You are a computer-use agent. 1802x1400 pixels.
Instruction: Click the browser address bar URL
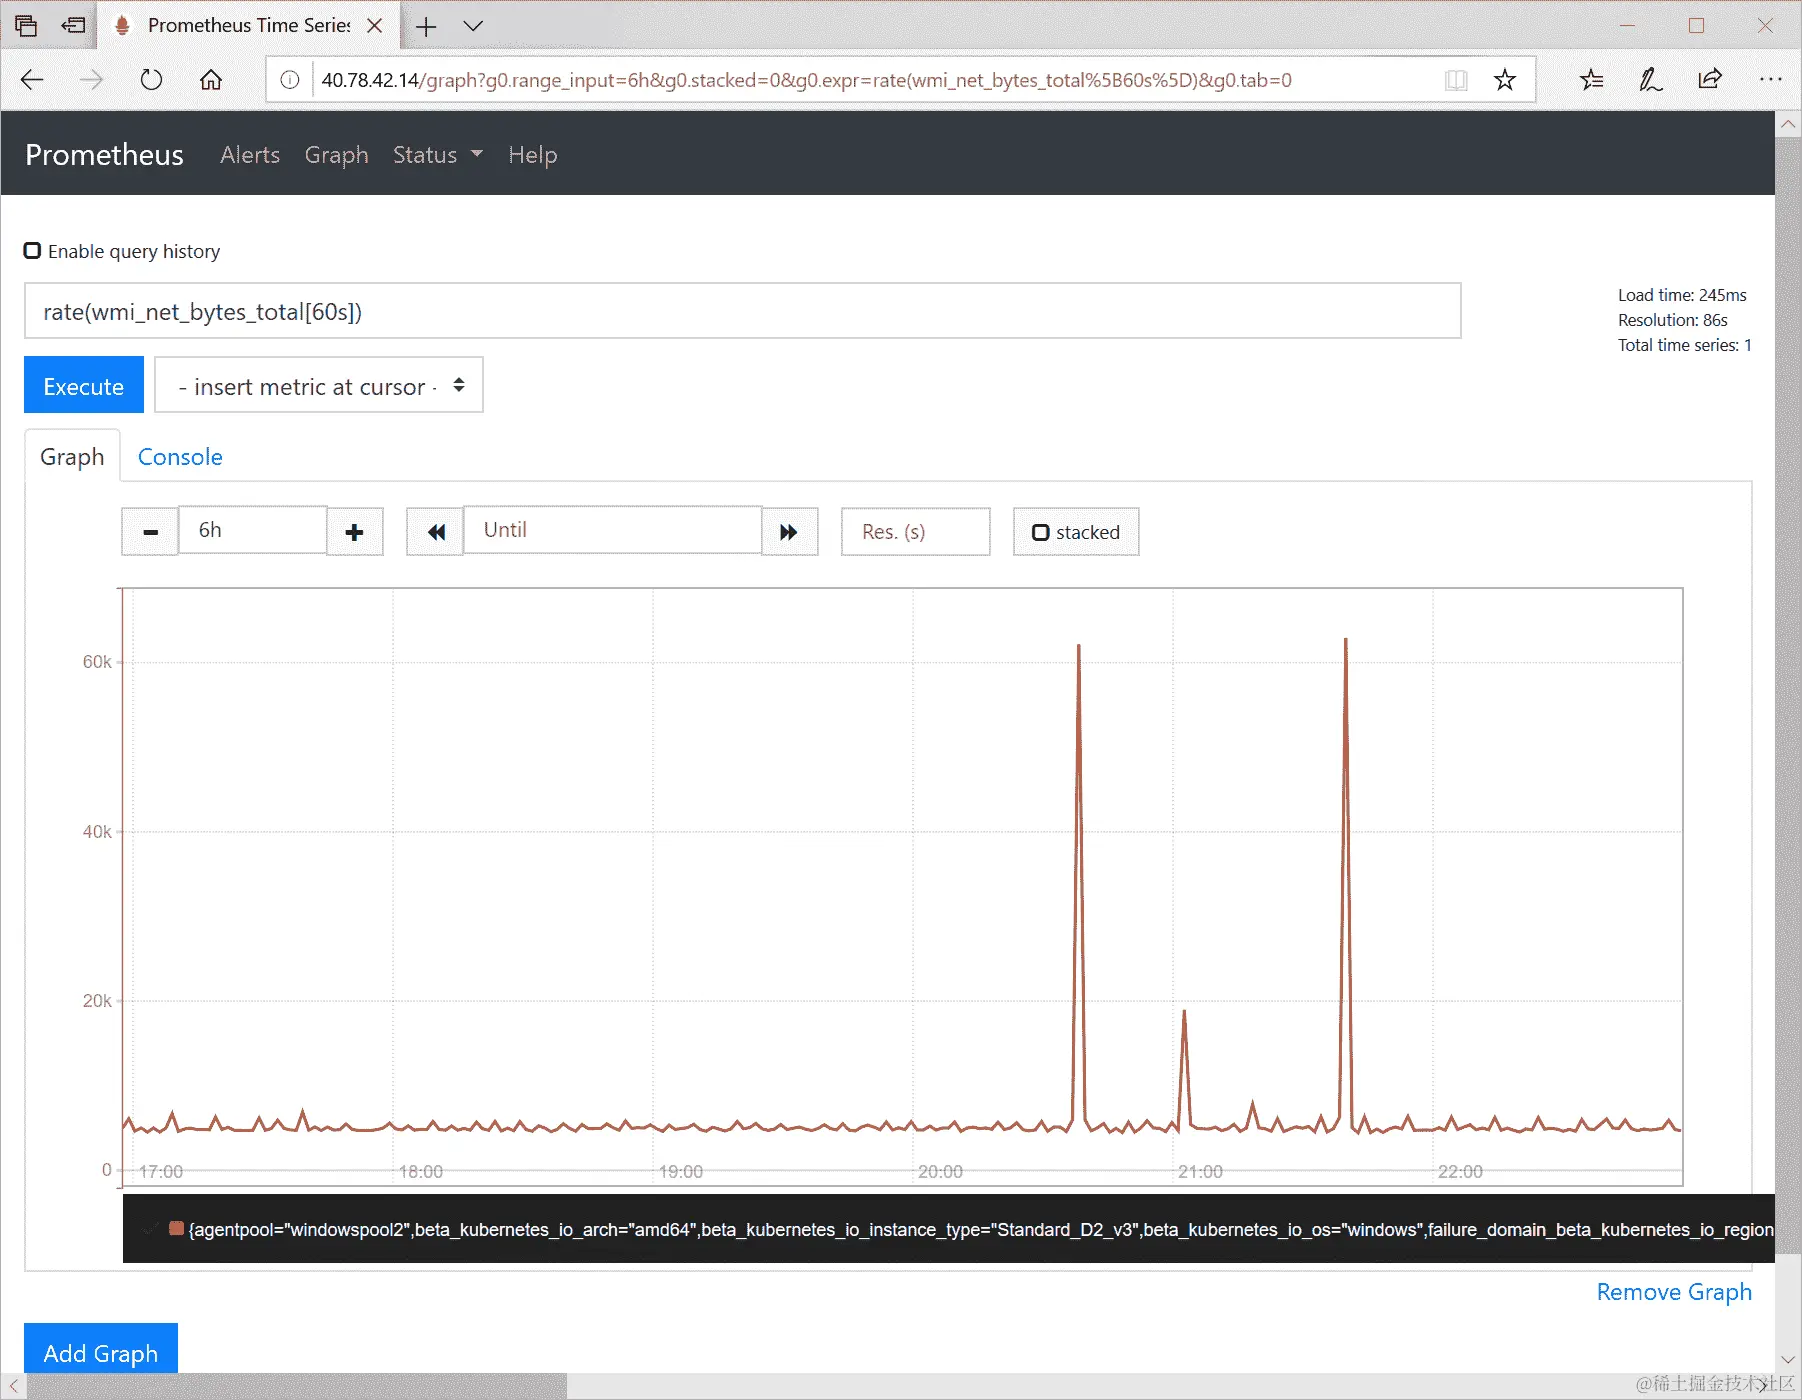click(806, 80)
